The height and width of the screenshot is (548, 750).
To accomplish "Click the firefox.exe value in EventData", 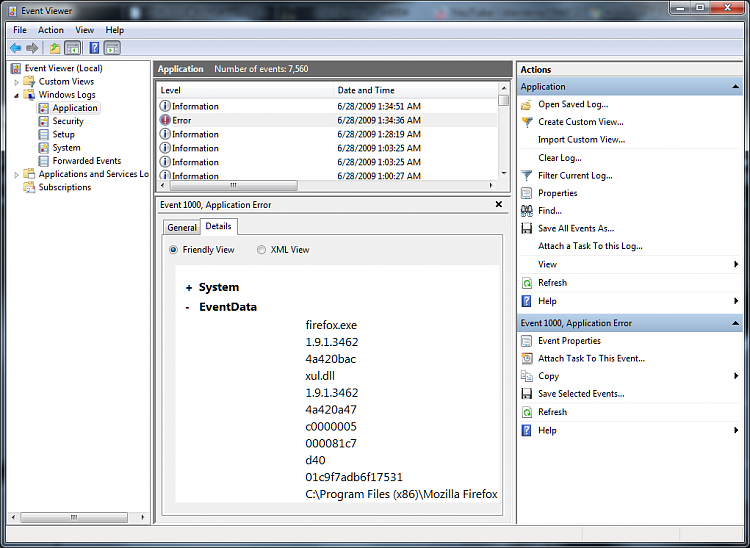I will [x=331, y=325].
